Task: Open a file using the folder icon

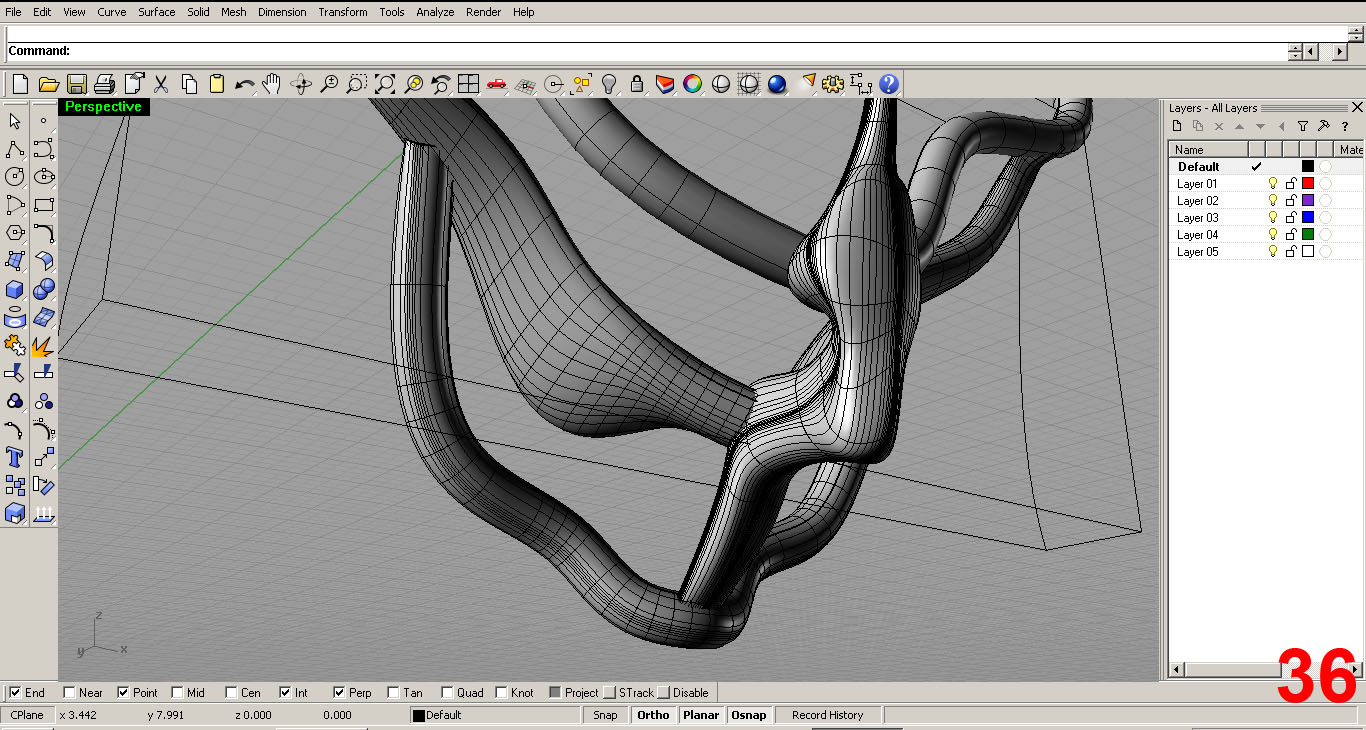Action: (x=48, y=84)
